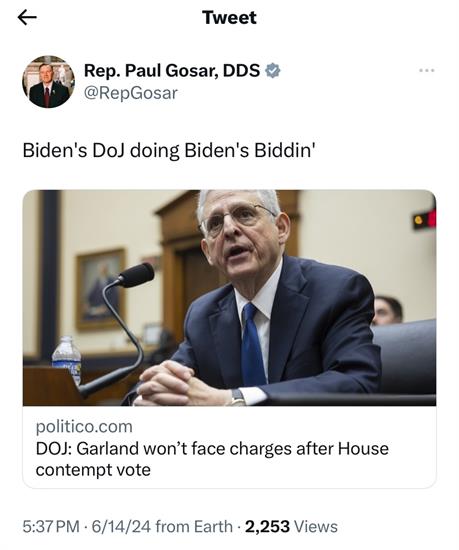The image size is (459, 550).
Task: Click the politico.com domain label
Action: (84, 427)
